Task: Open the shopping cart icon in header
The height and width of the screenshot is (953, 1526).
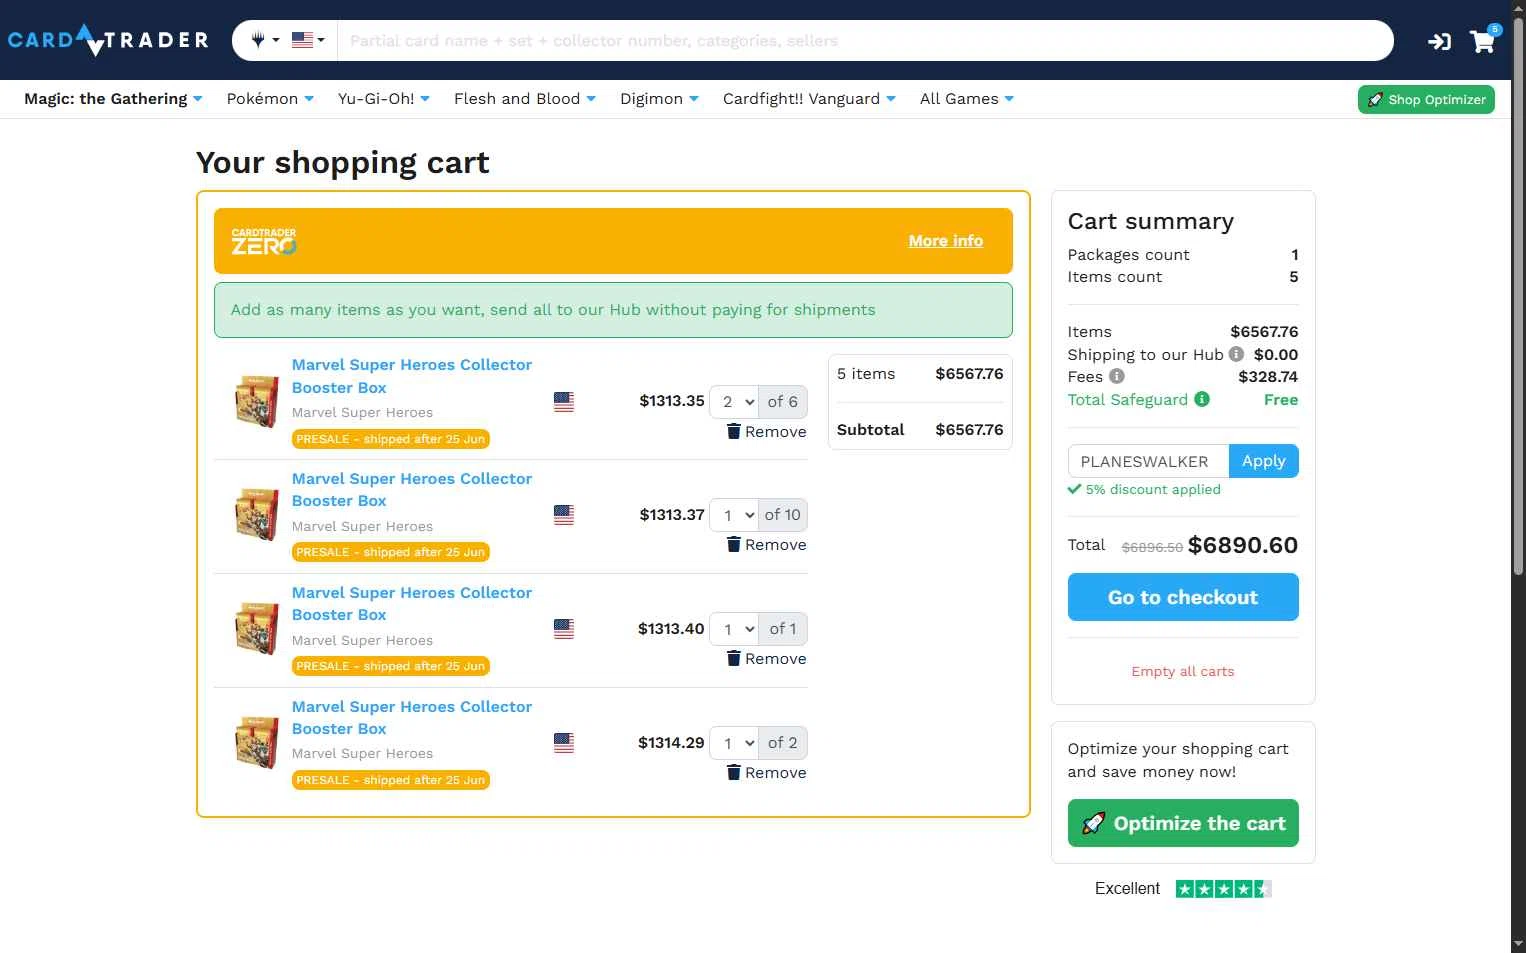Action: click(1483, 40)
